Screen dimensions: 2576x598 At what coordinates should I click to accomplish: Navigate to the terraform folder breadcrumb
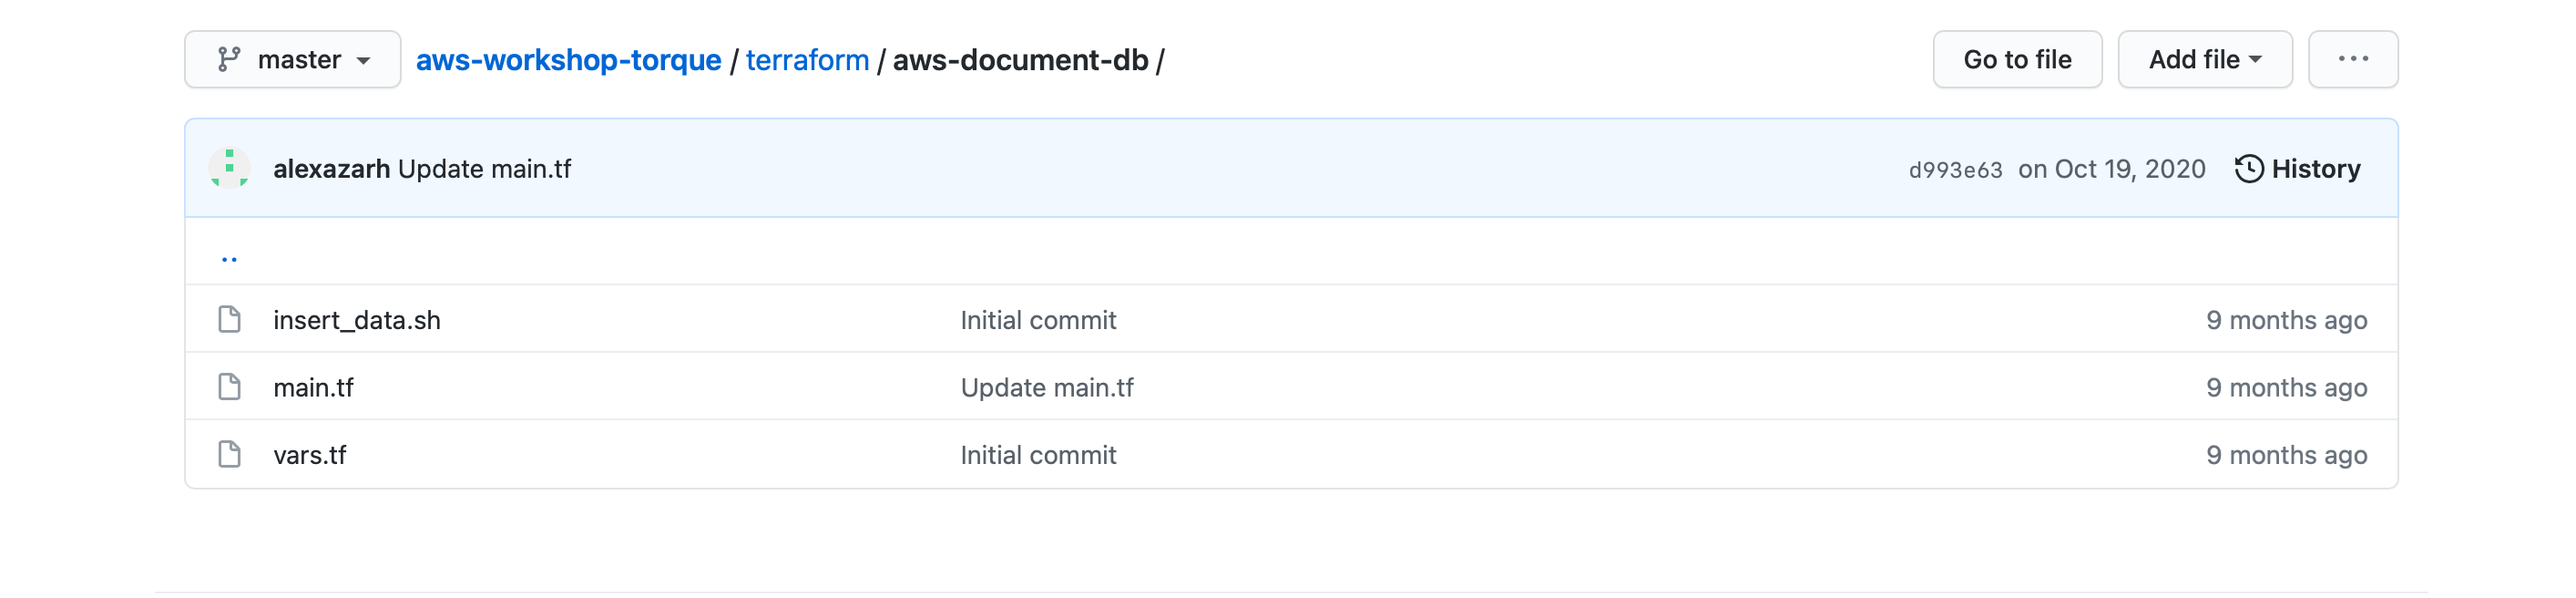click(807, 61)
